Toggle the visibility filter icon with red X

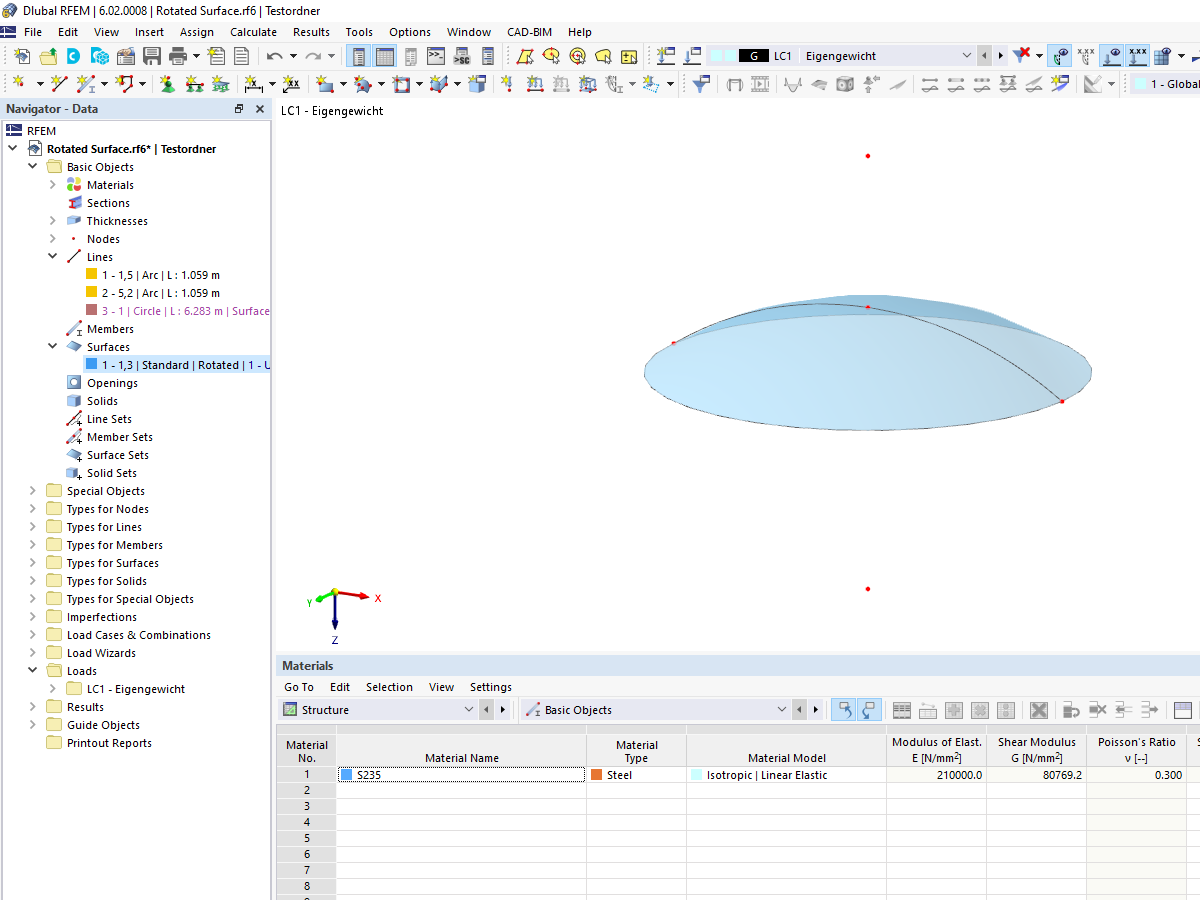coord(1021,55)
